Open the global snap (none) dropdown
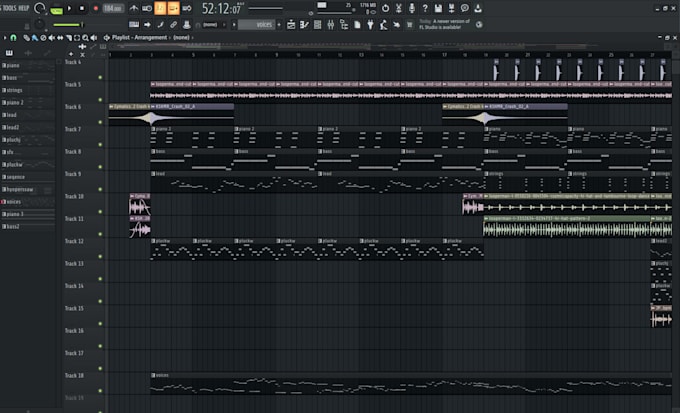 pyautogui.click(x=211, y=25)
